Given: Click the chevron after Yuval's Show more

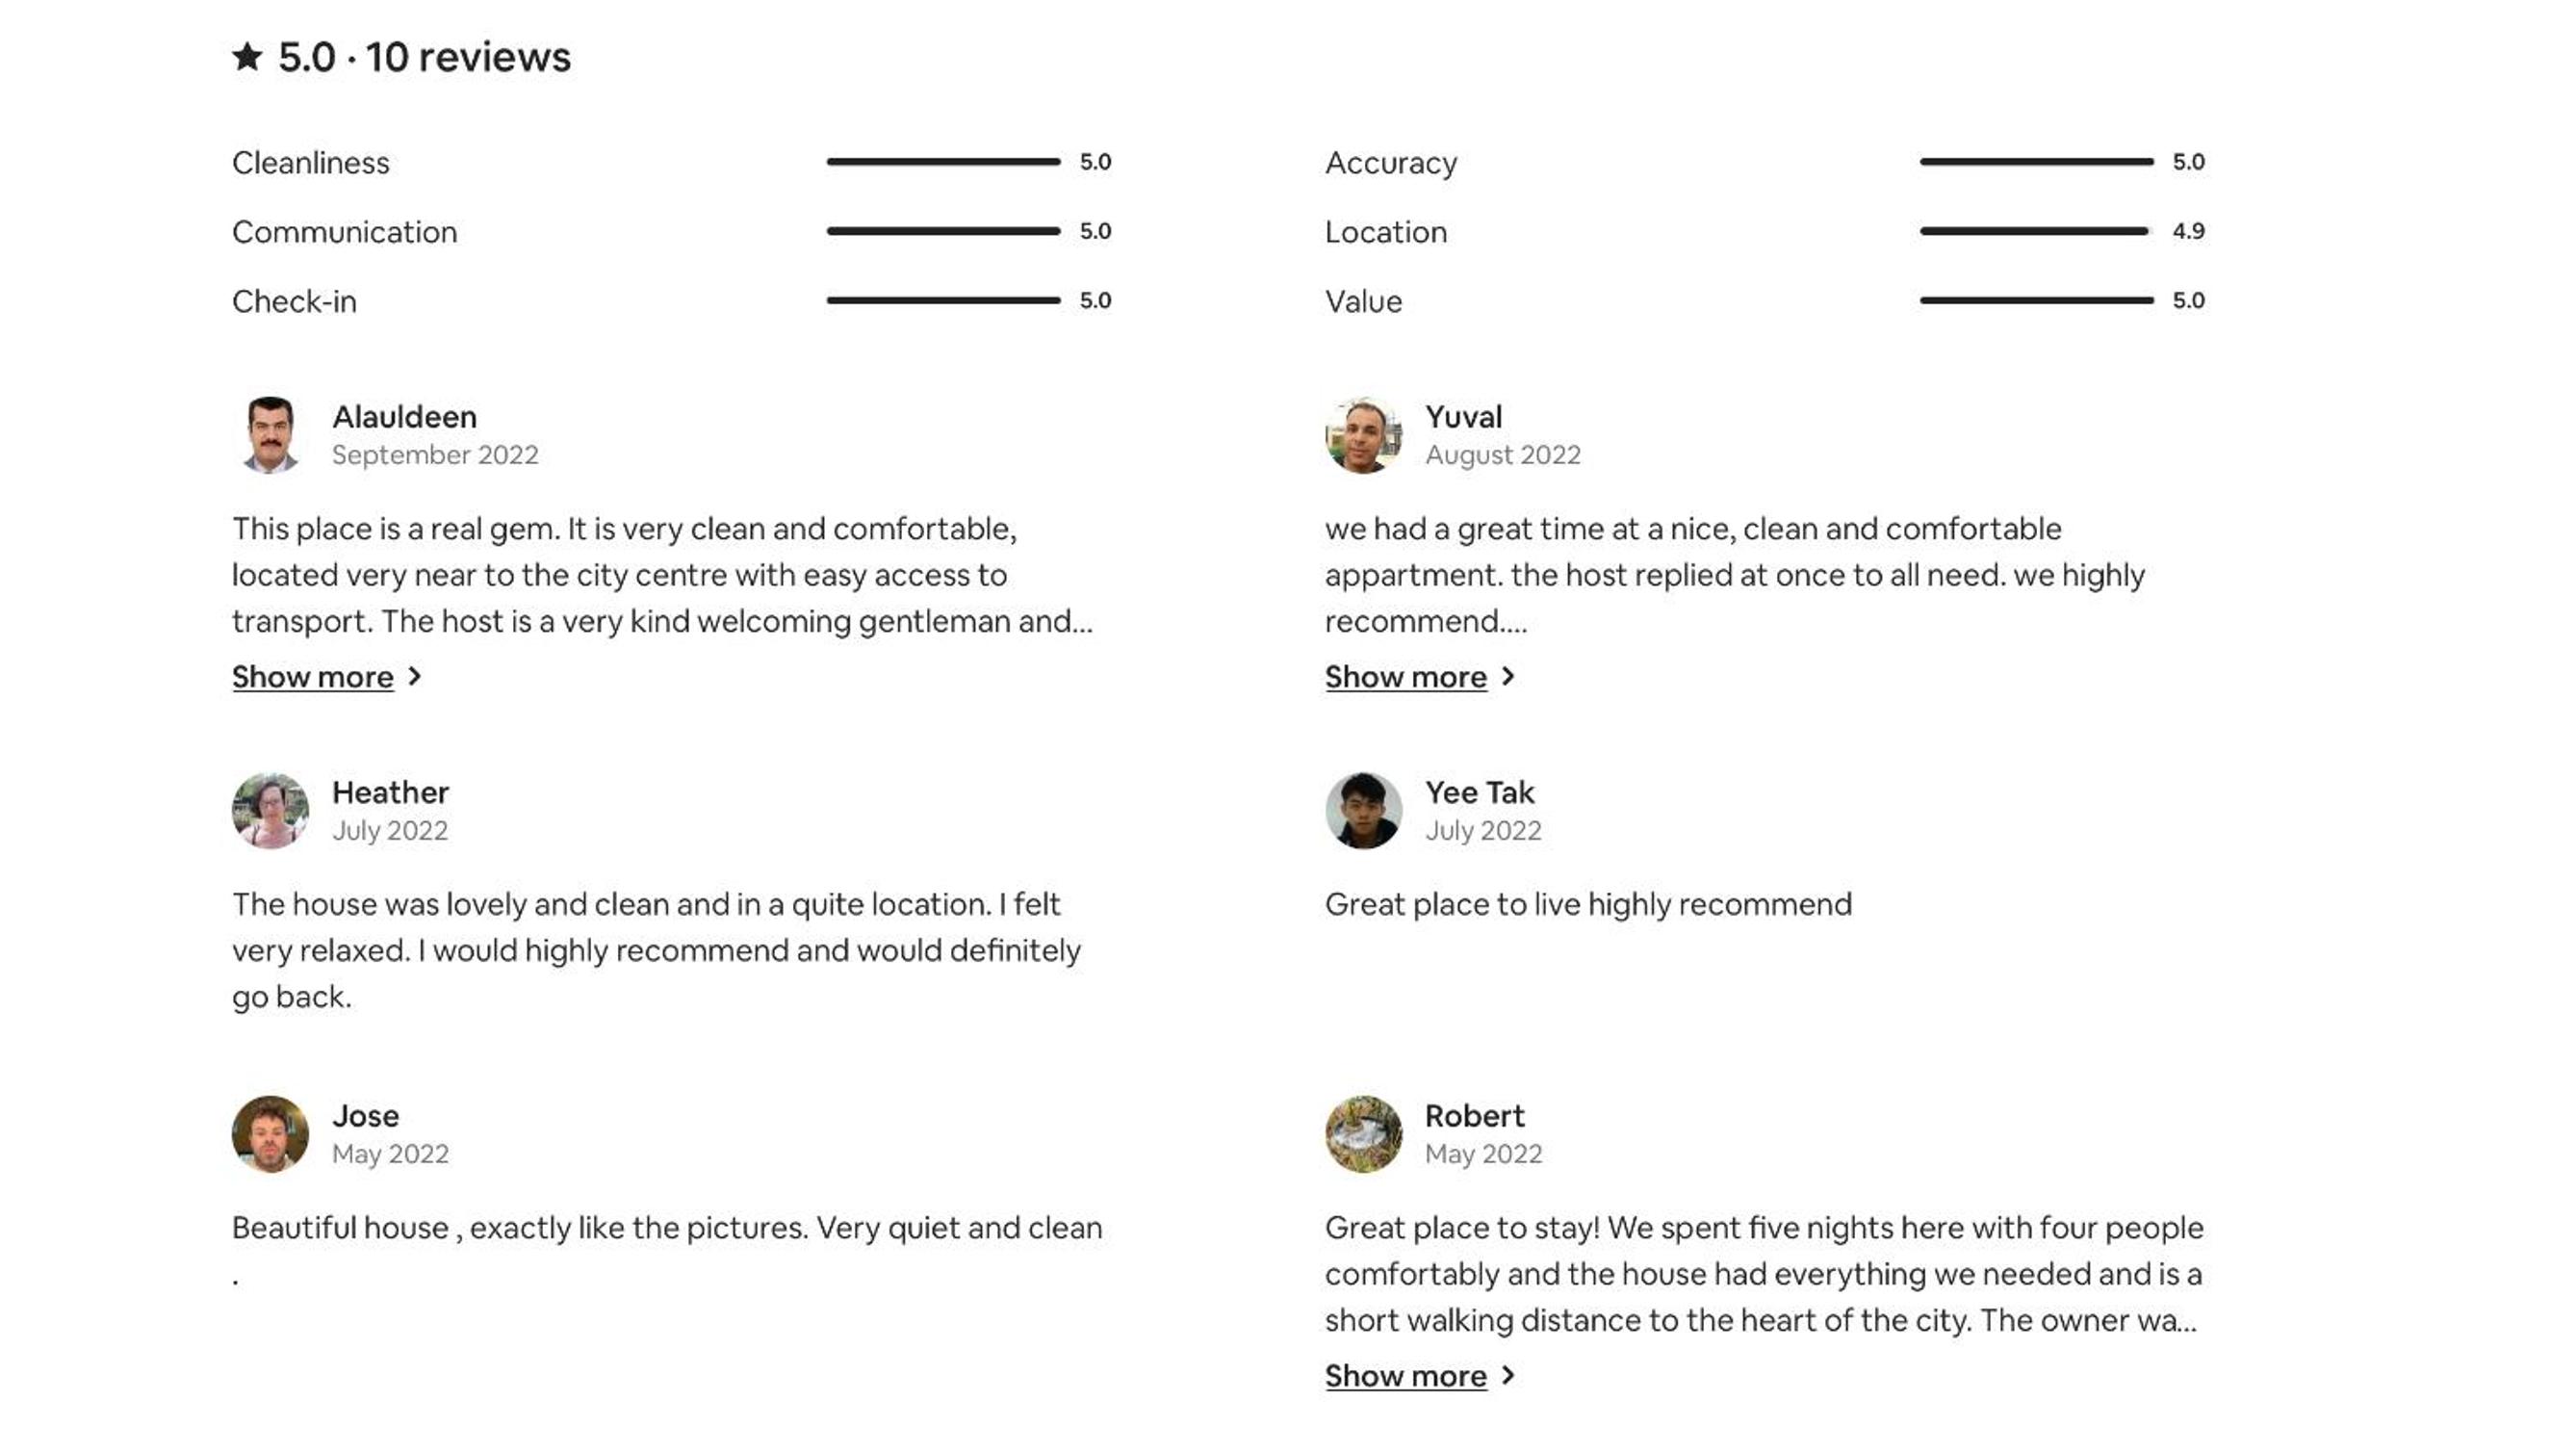Looking at the screenshot, I should click(1508, 677).
